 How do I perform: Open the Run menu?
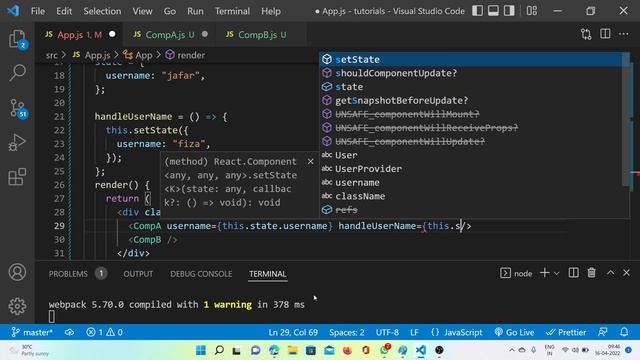(x=195, y=11)
